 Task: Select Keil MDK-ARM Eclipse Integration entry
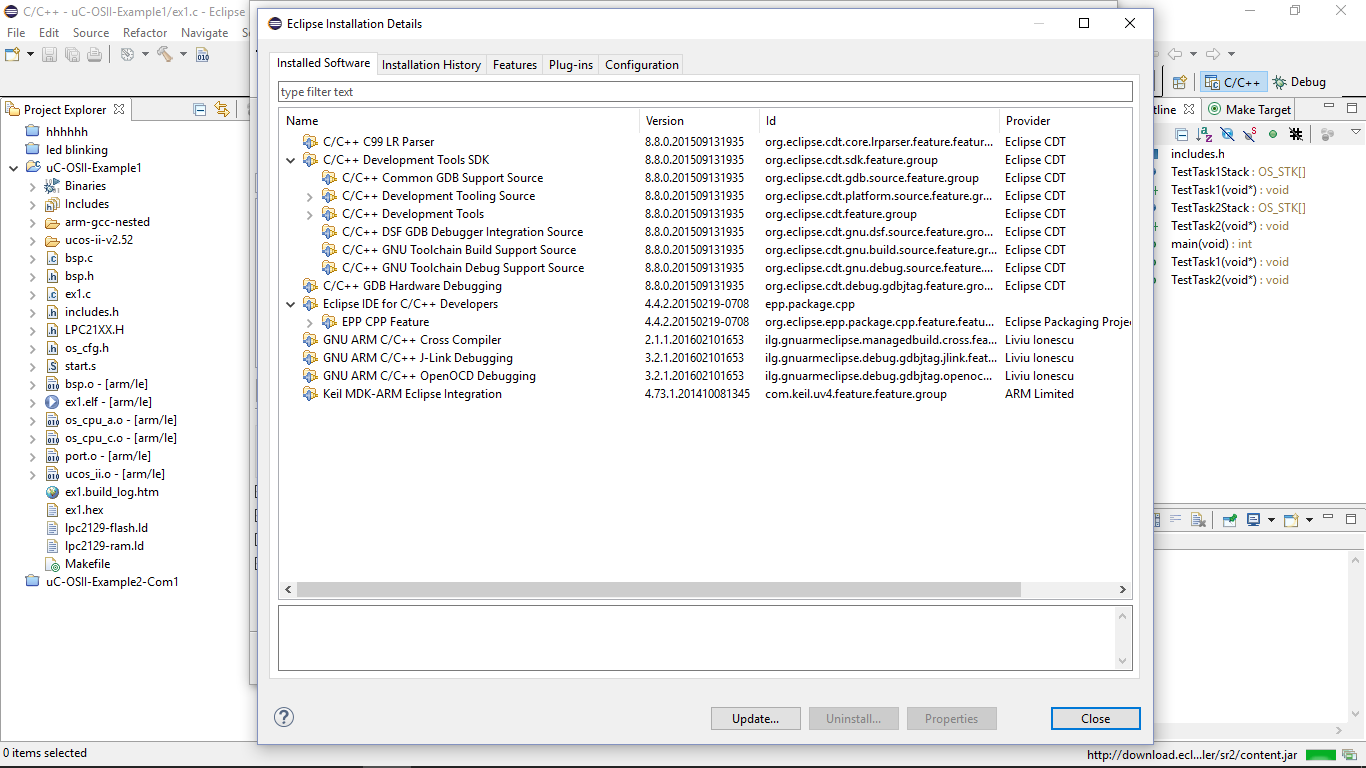(x=412, y=394)
